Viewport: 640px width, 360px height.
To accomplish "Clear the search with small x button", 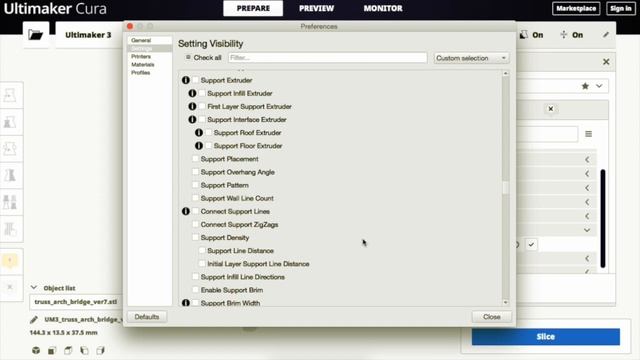I will (551, 109).
